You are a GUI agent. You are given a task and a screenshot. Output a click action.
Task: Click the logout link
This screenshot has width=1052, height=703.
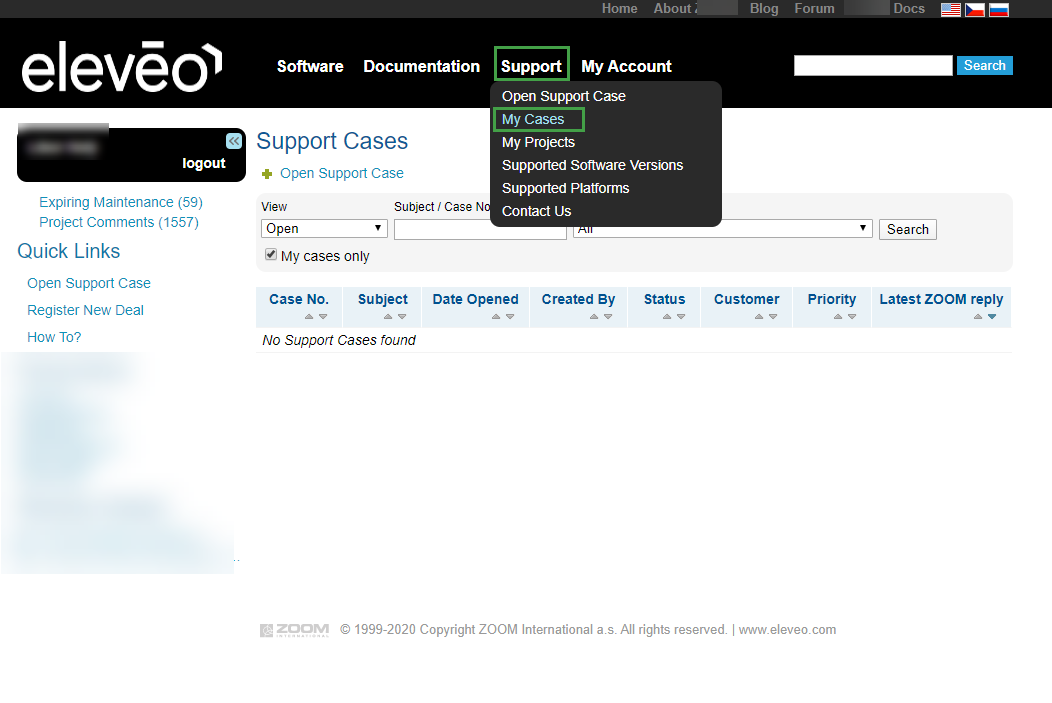tap(204, 163)
